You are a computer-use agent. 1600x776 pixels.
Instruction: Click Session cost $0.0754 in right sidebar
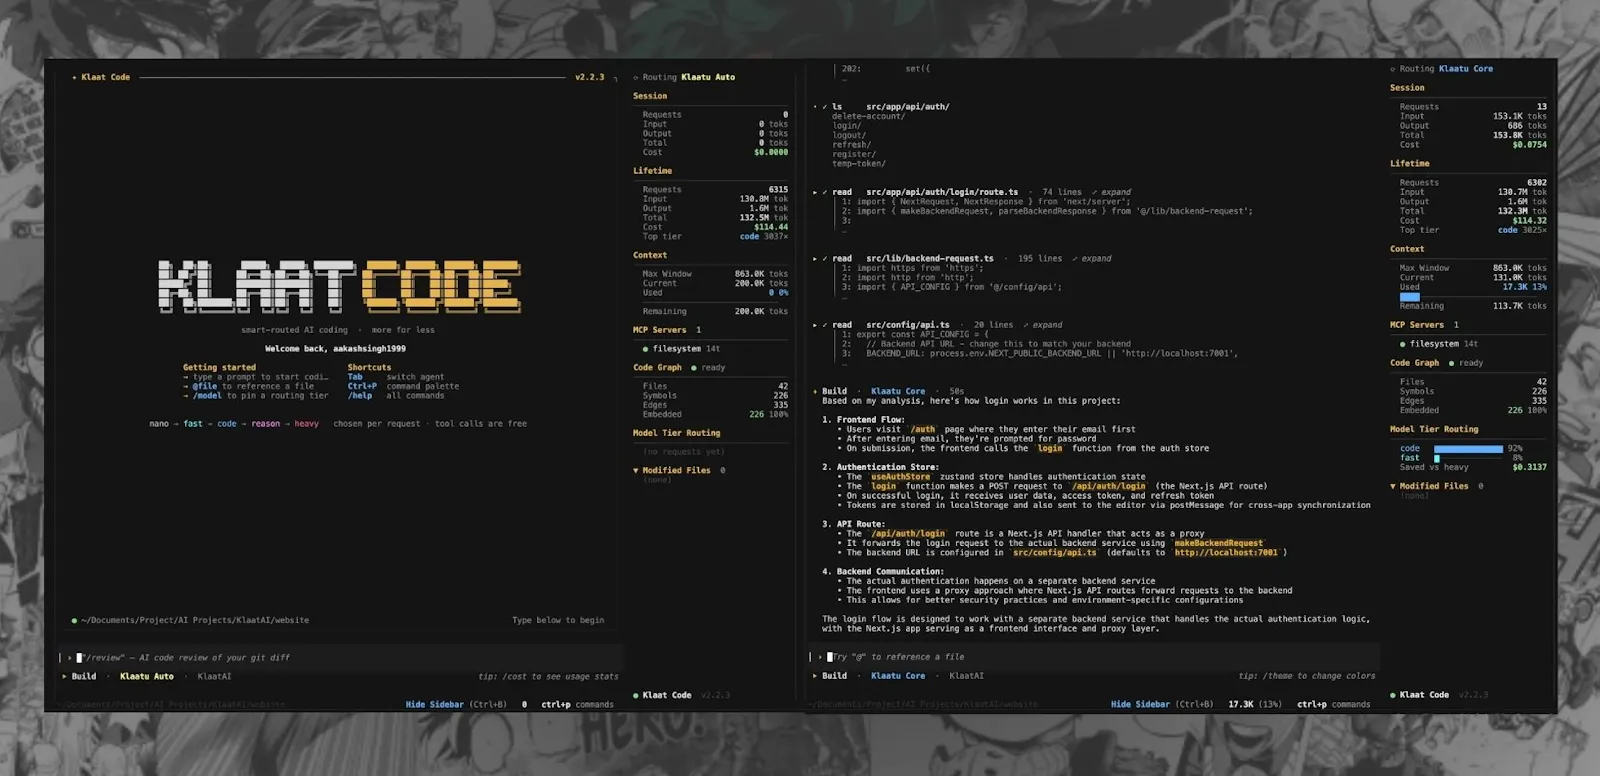click(x=1529, y=145)
